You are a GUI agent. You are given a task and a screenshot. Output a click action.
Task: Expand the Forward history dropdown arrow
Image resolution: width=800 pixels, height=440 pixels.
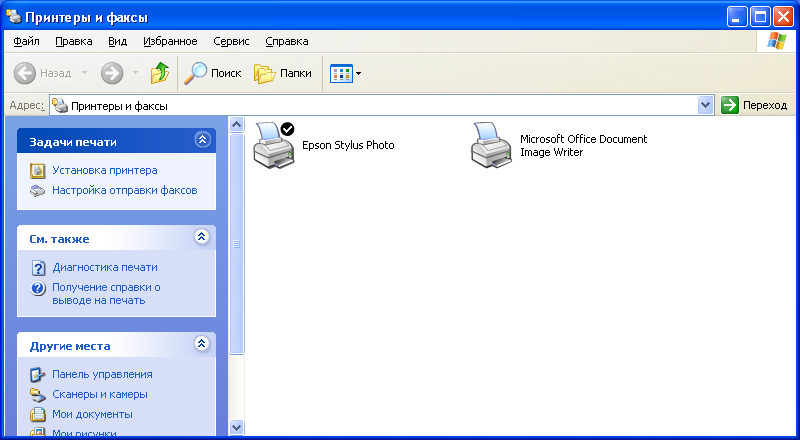(x=135, y=73)
